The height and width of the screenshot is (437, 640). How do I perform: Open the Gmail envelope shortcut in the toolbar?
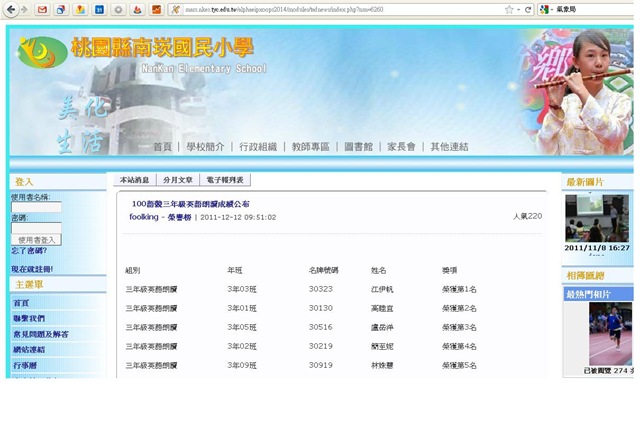click(x=42, y=9)
